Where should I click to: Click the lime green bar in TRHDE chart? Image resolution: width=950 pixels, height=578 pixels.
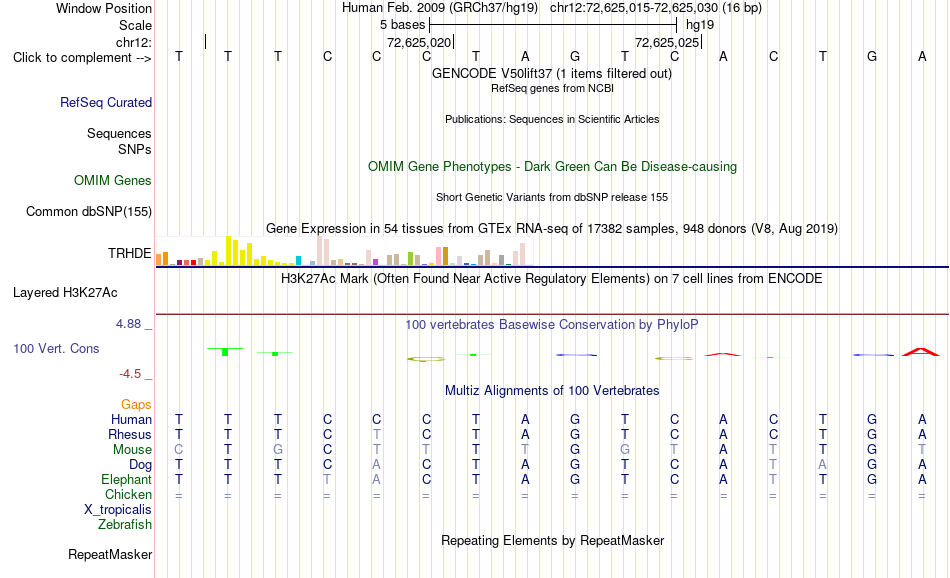point(410,259)
